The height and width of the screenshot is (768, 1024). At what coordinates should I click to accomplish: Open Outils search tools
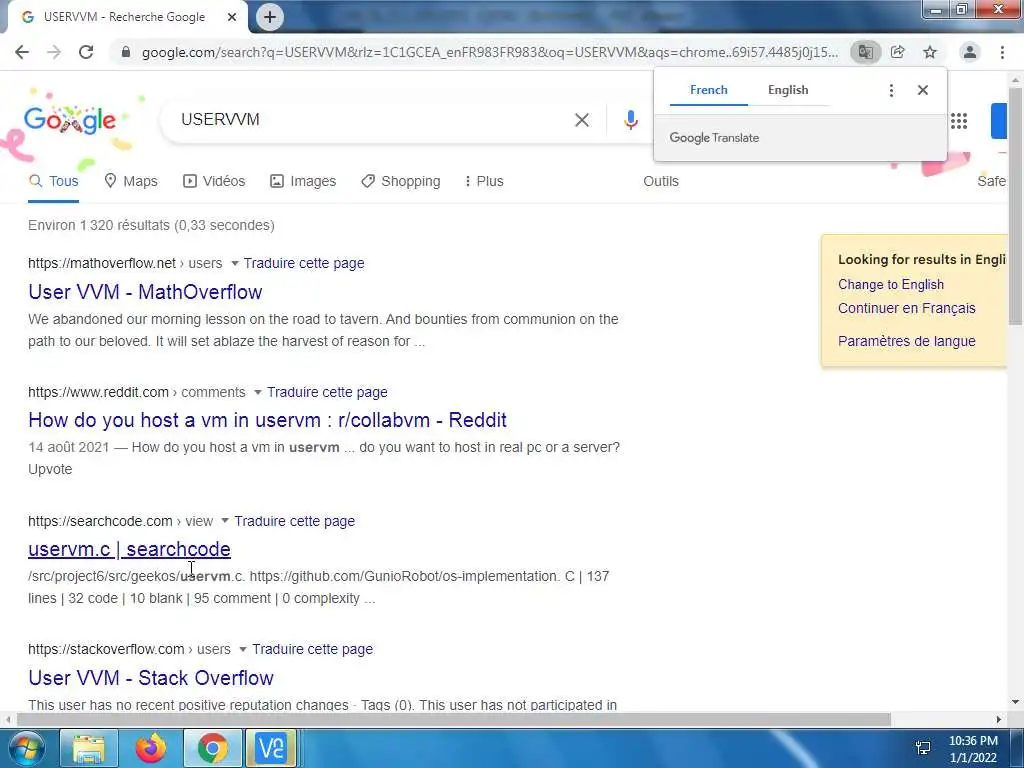661,182
